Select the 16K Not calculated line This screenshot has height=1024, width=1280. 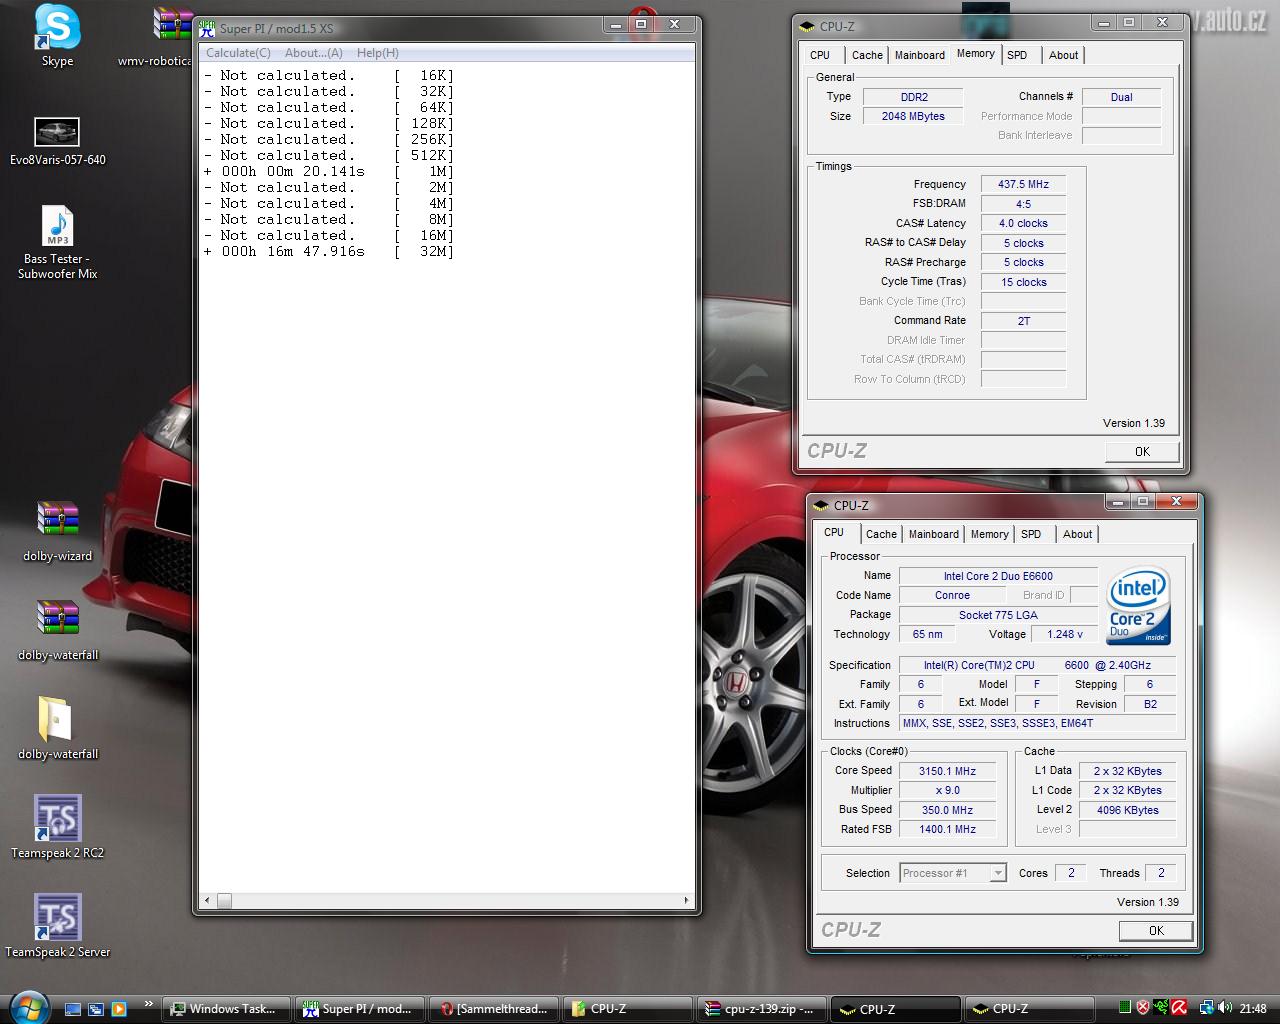pyautogui.click(x=329, y=75)
